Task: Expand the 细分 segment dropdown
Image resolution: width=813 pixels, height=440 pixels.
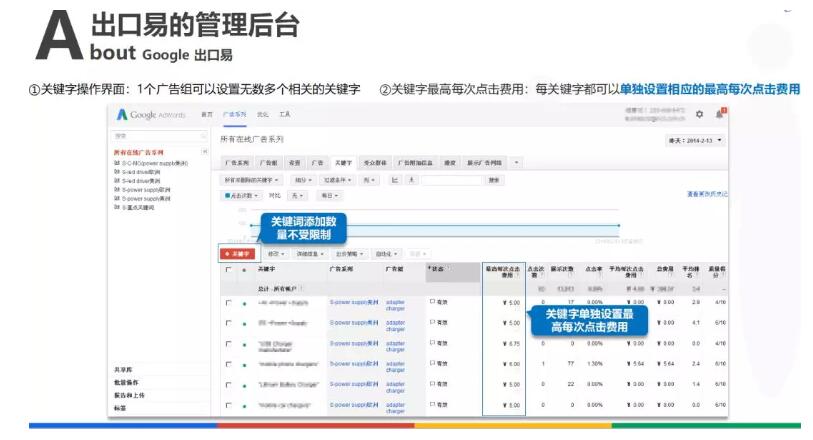Action: point(303,180)
